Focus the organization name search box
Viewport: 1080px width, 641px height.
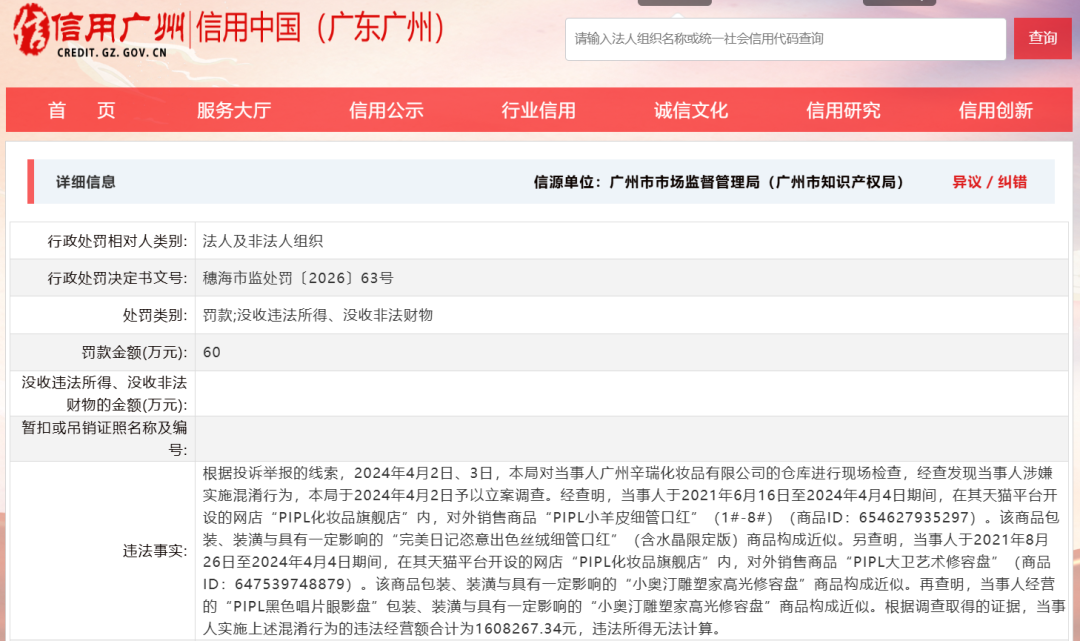pos(785,39)
